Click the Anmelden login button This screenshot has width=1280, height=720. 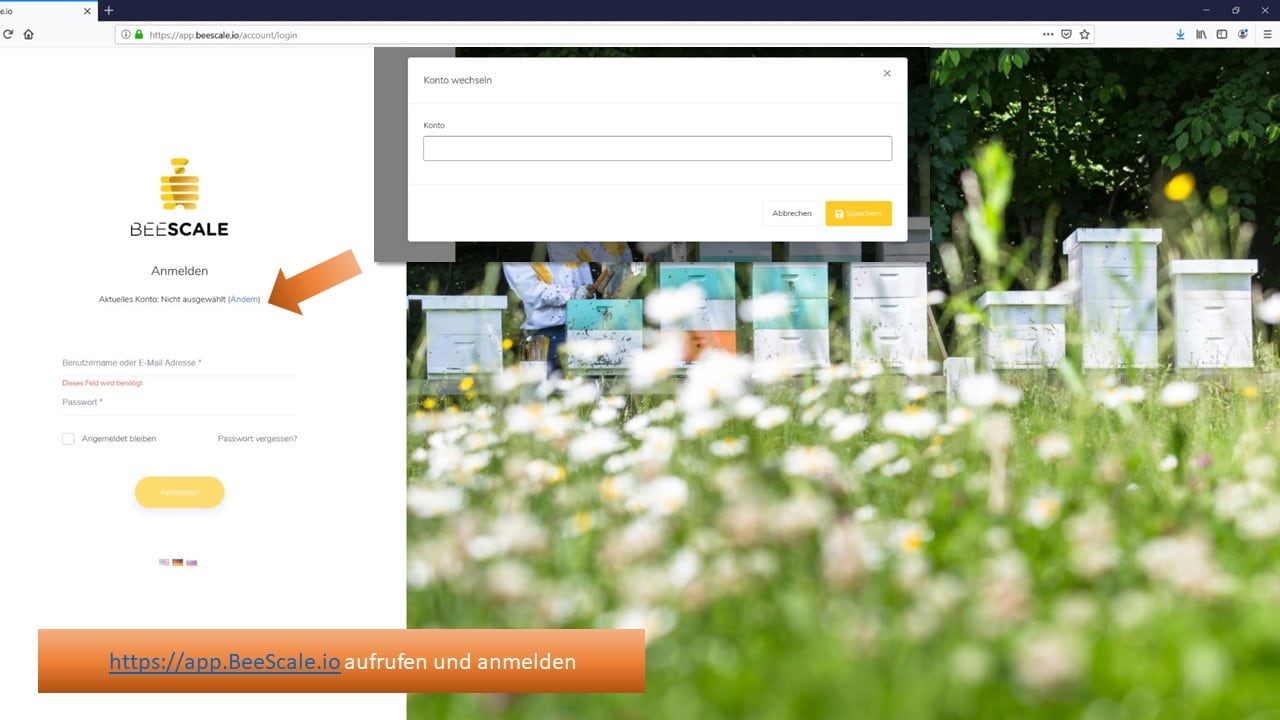[179, 492]
